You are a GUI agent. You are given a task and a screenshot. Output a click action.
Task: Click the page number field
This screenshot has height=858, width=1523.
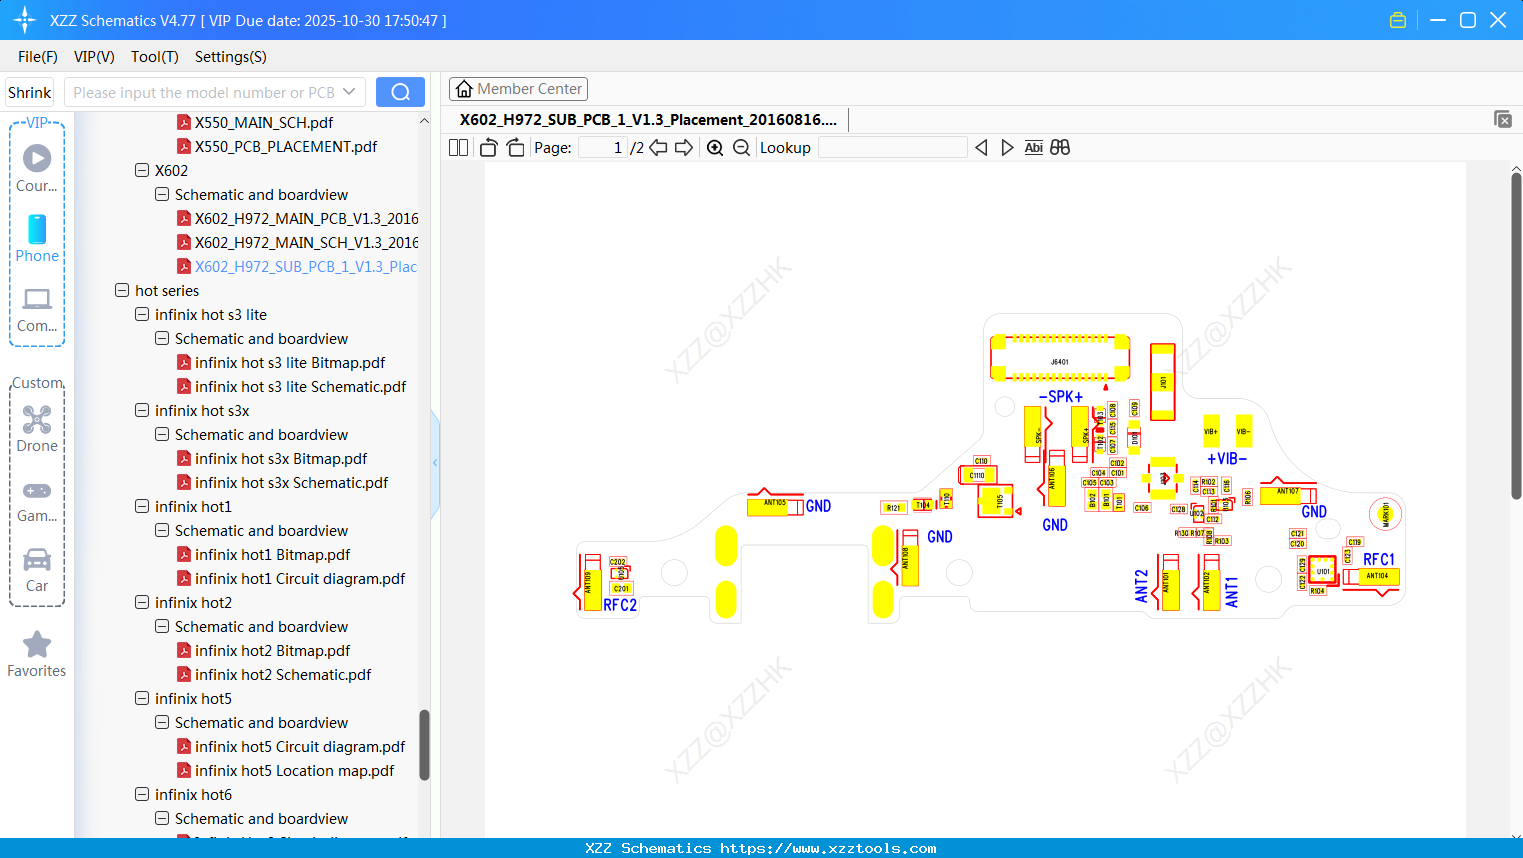603,148
